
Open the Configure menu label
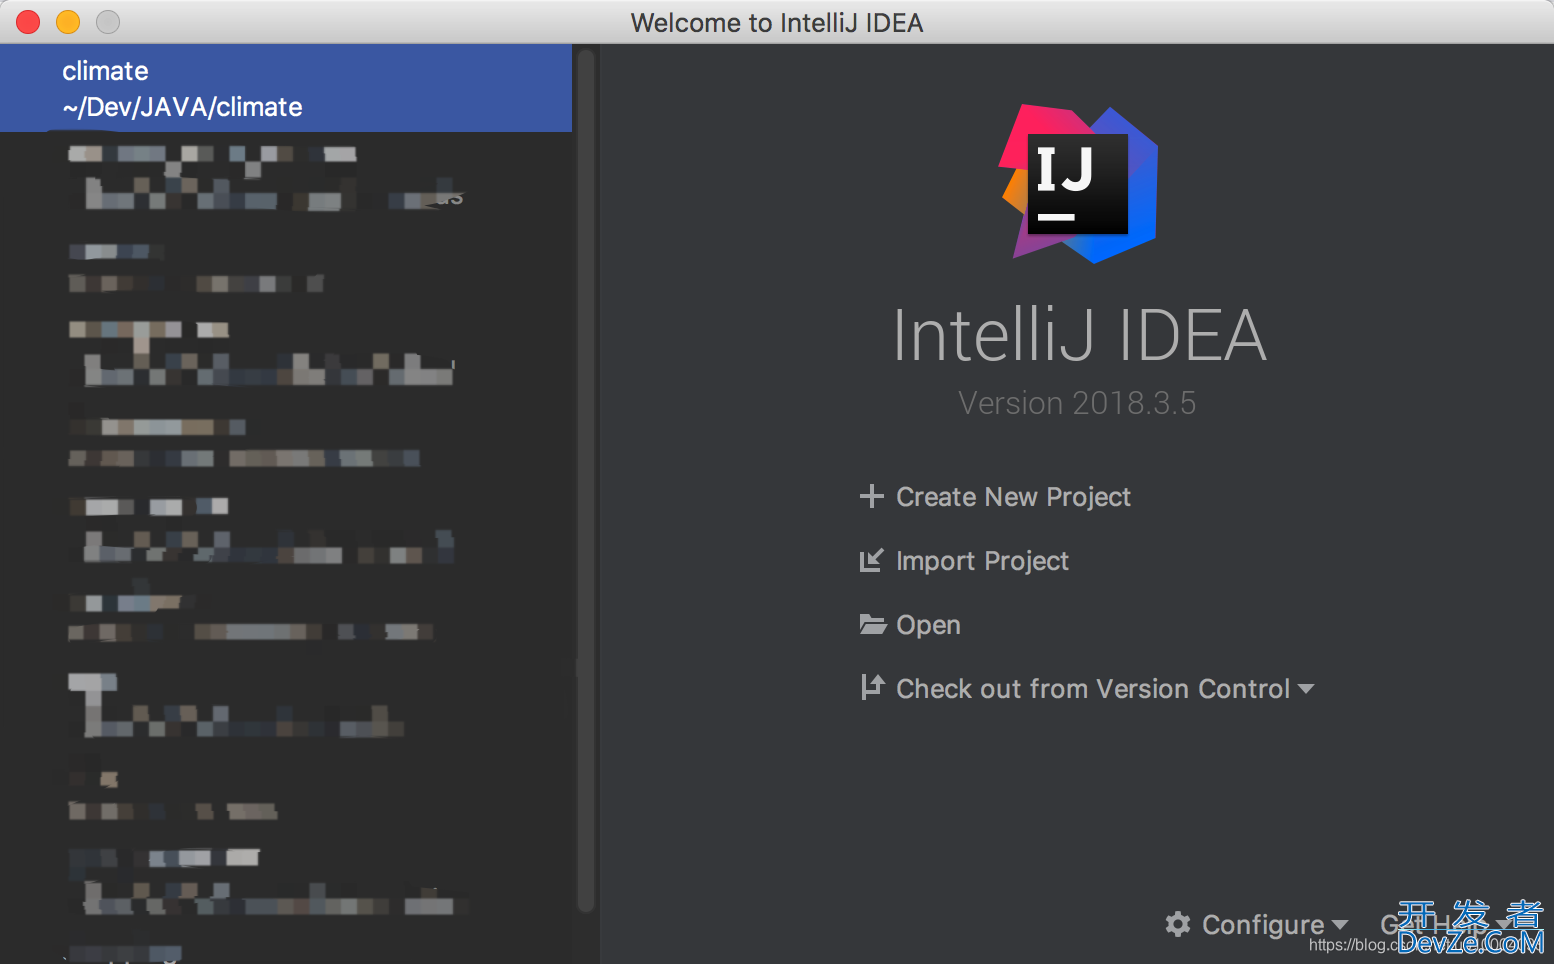(1262, 925)
